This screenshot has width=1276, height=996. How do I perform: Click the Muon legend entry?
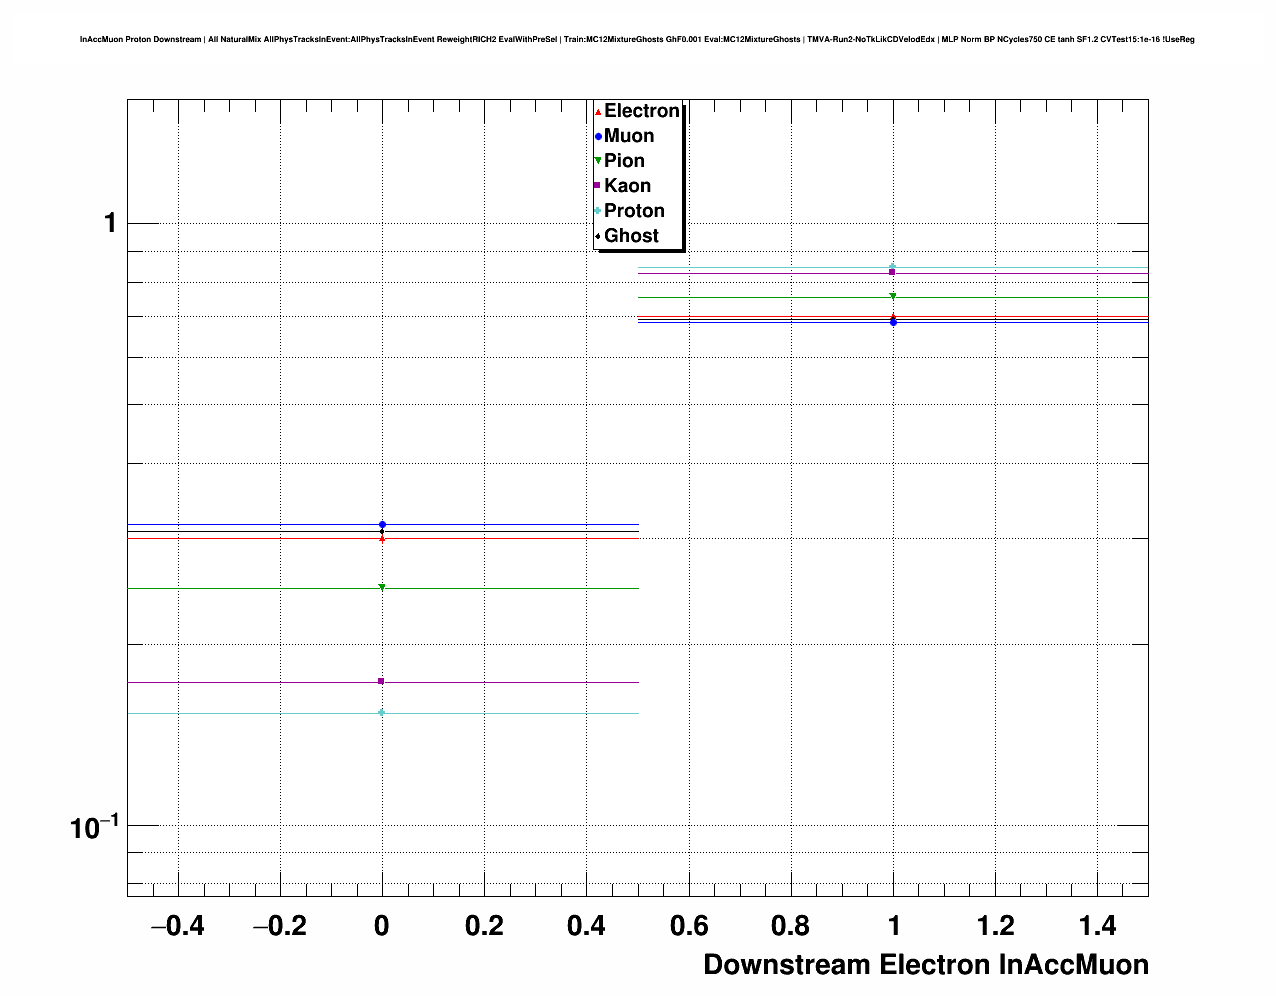tap(625, 136)
